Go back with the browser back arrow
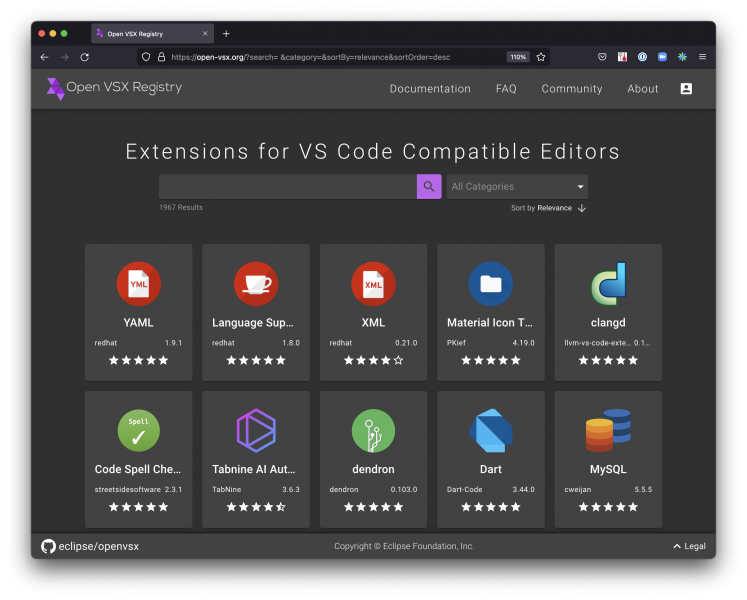The width and height of the screenshot is (747, 600). click(44, 57)
